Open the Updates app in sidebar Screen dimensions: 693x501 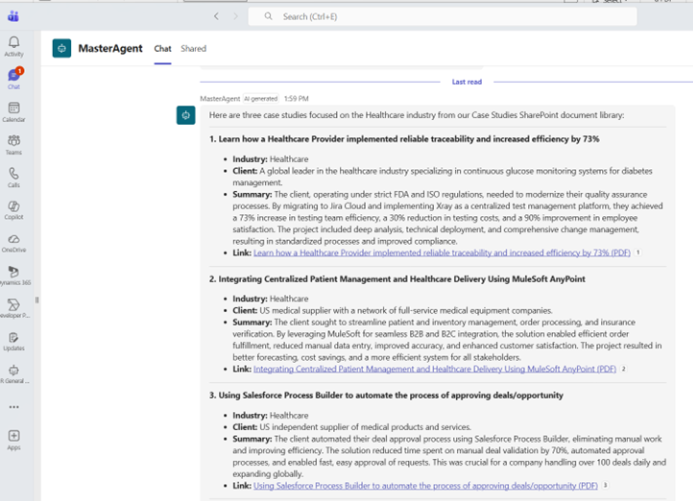pos(14,339)
